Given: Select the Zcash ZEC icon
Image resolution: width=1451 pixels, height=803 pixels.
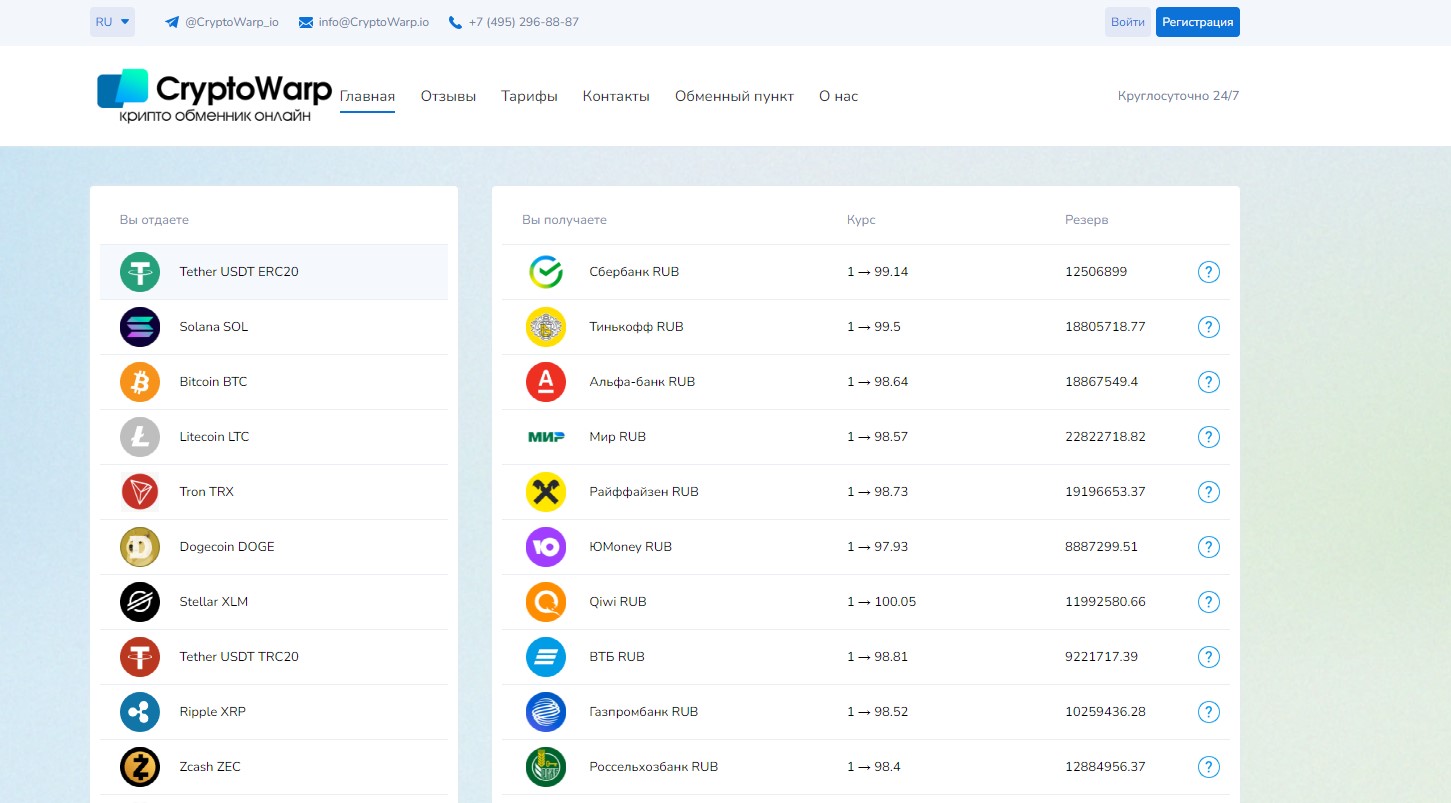Looking at the screenshot, I should click(x=140, y=767).
